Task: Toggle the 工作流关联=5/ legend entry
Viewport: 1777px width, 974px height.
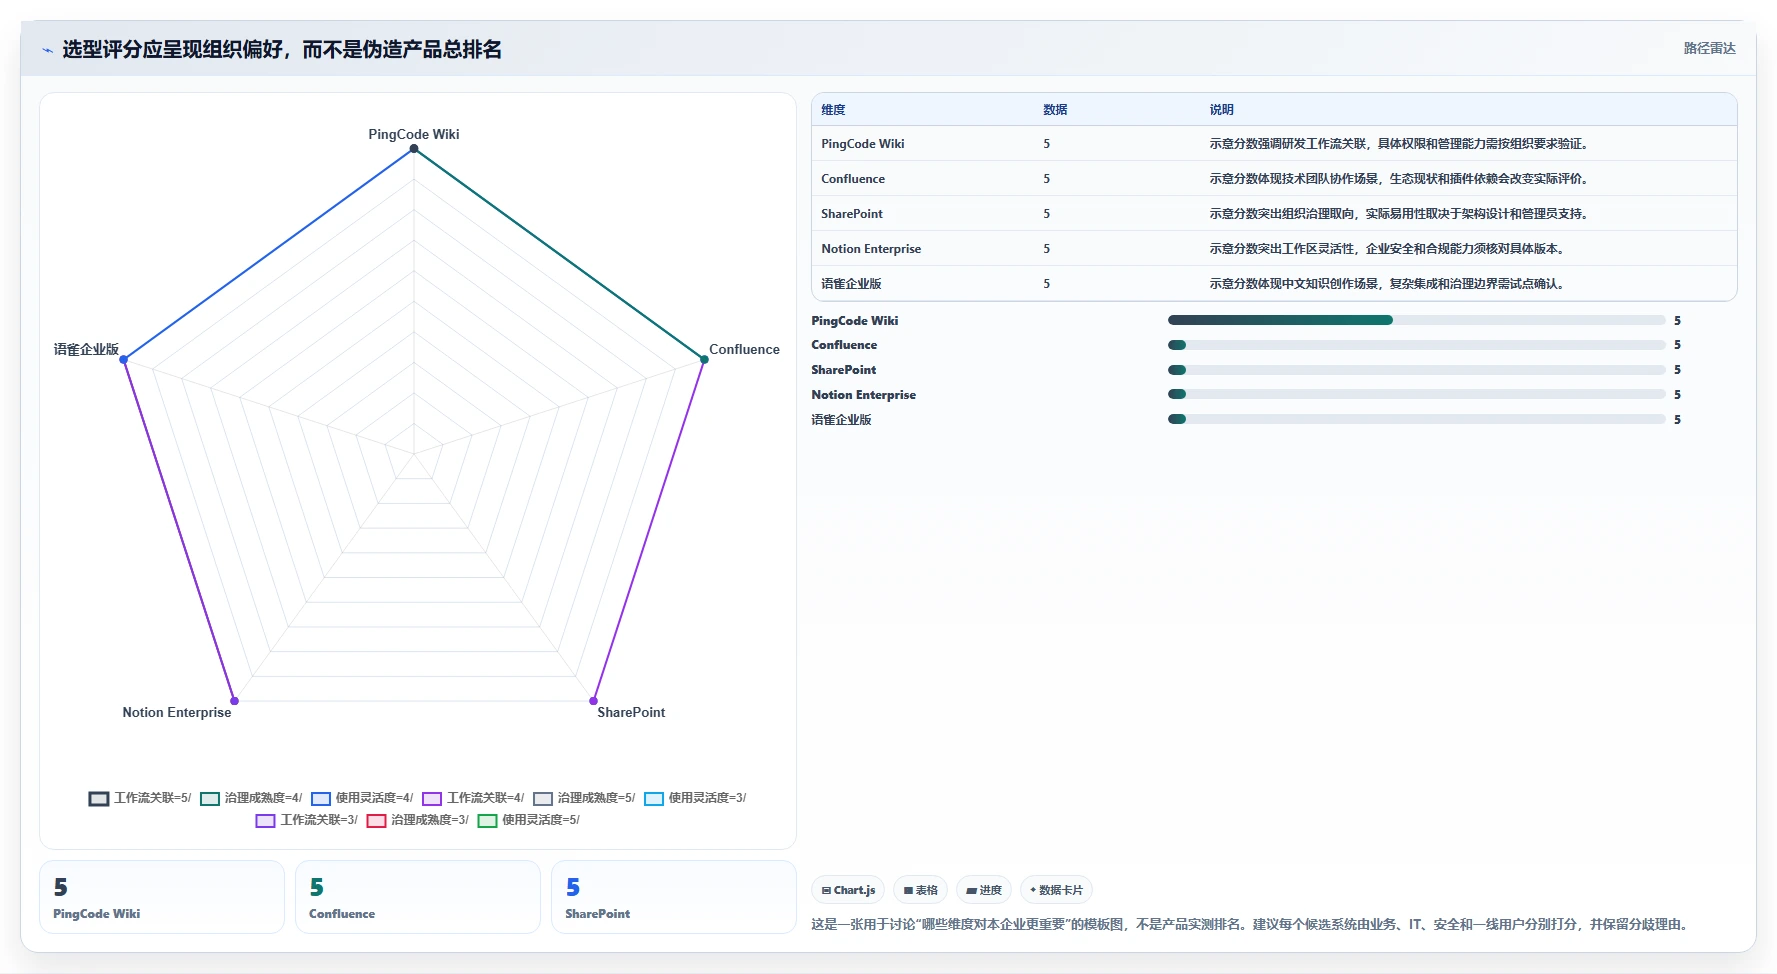Action: point(140,798)
